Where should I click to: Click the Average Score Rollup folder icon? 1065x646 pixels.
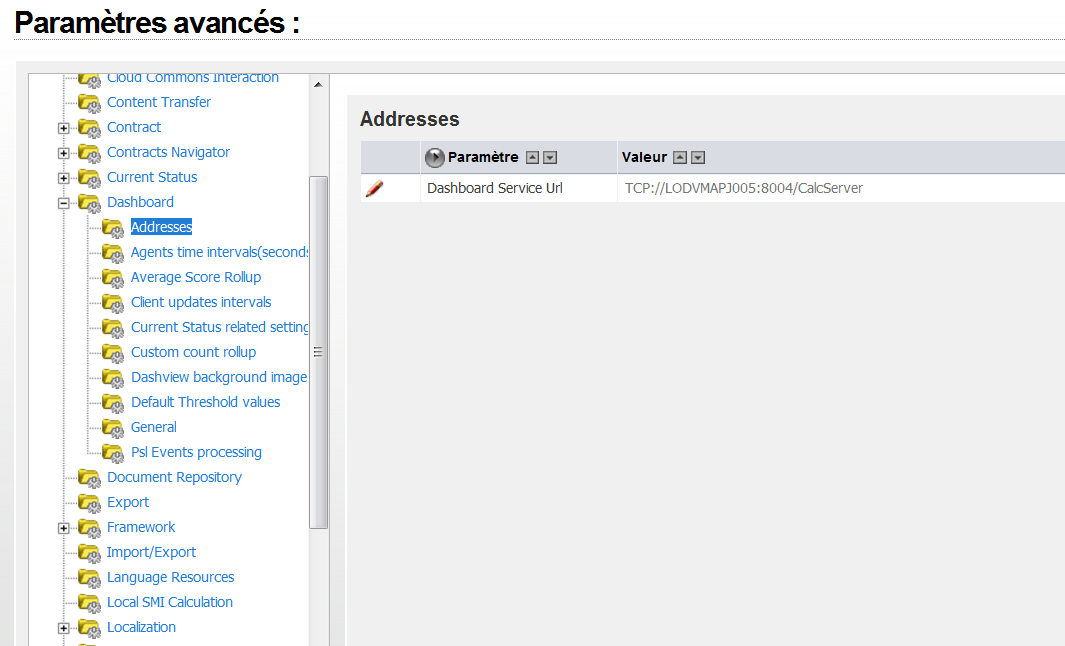[113, 278]
